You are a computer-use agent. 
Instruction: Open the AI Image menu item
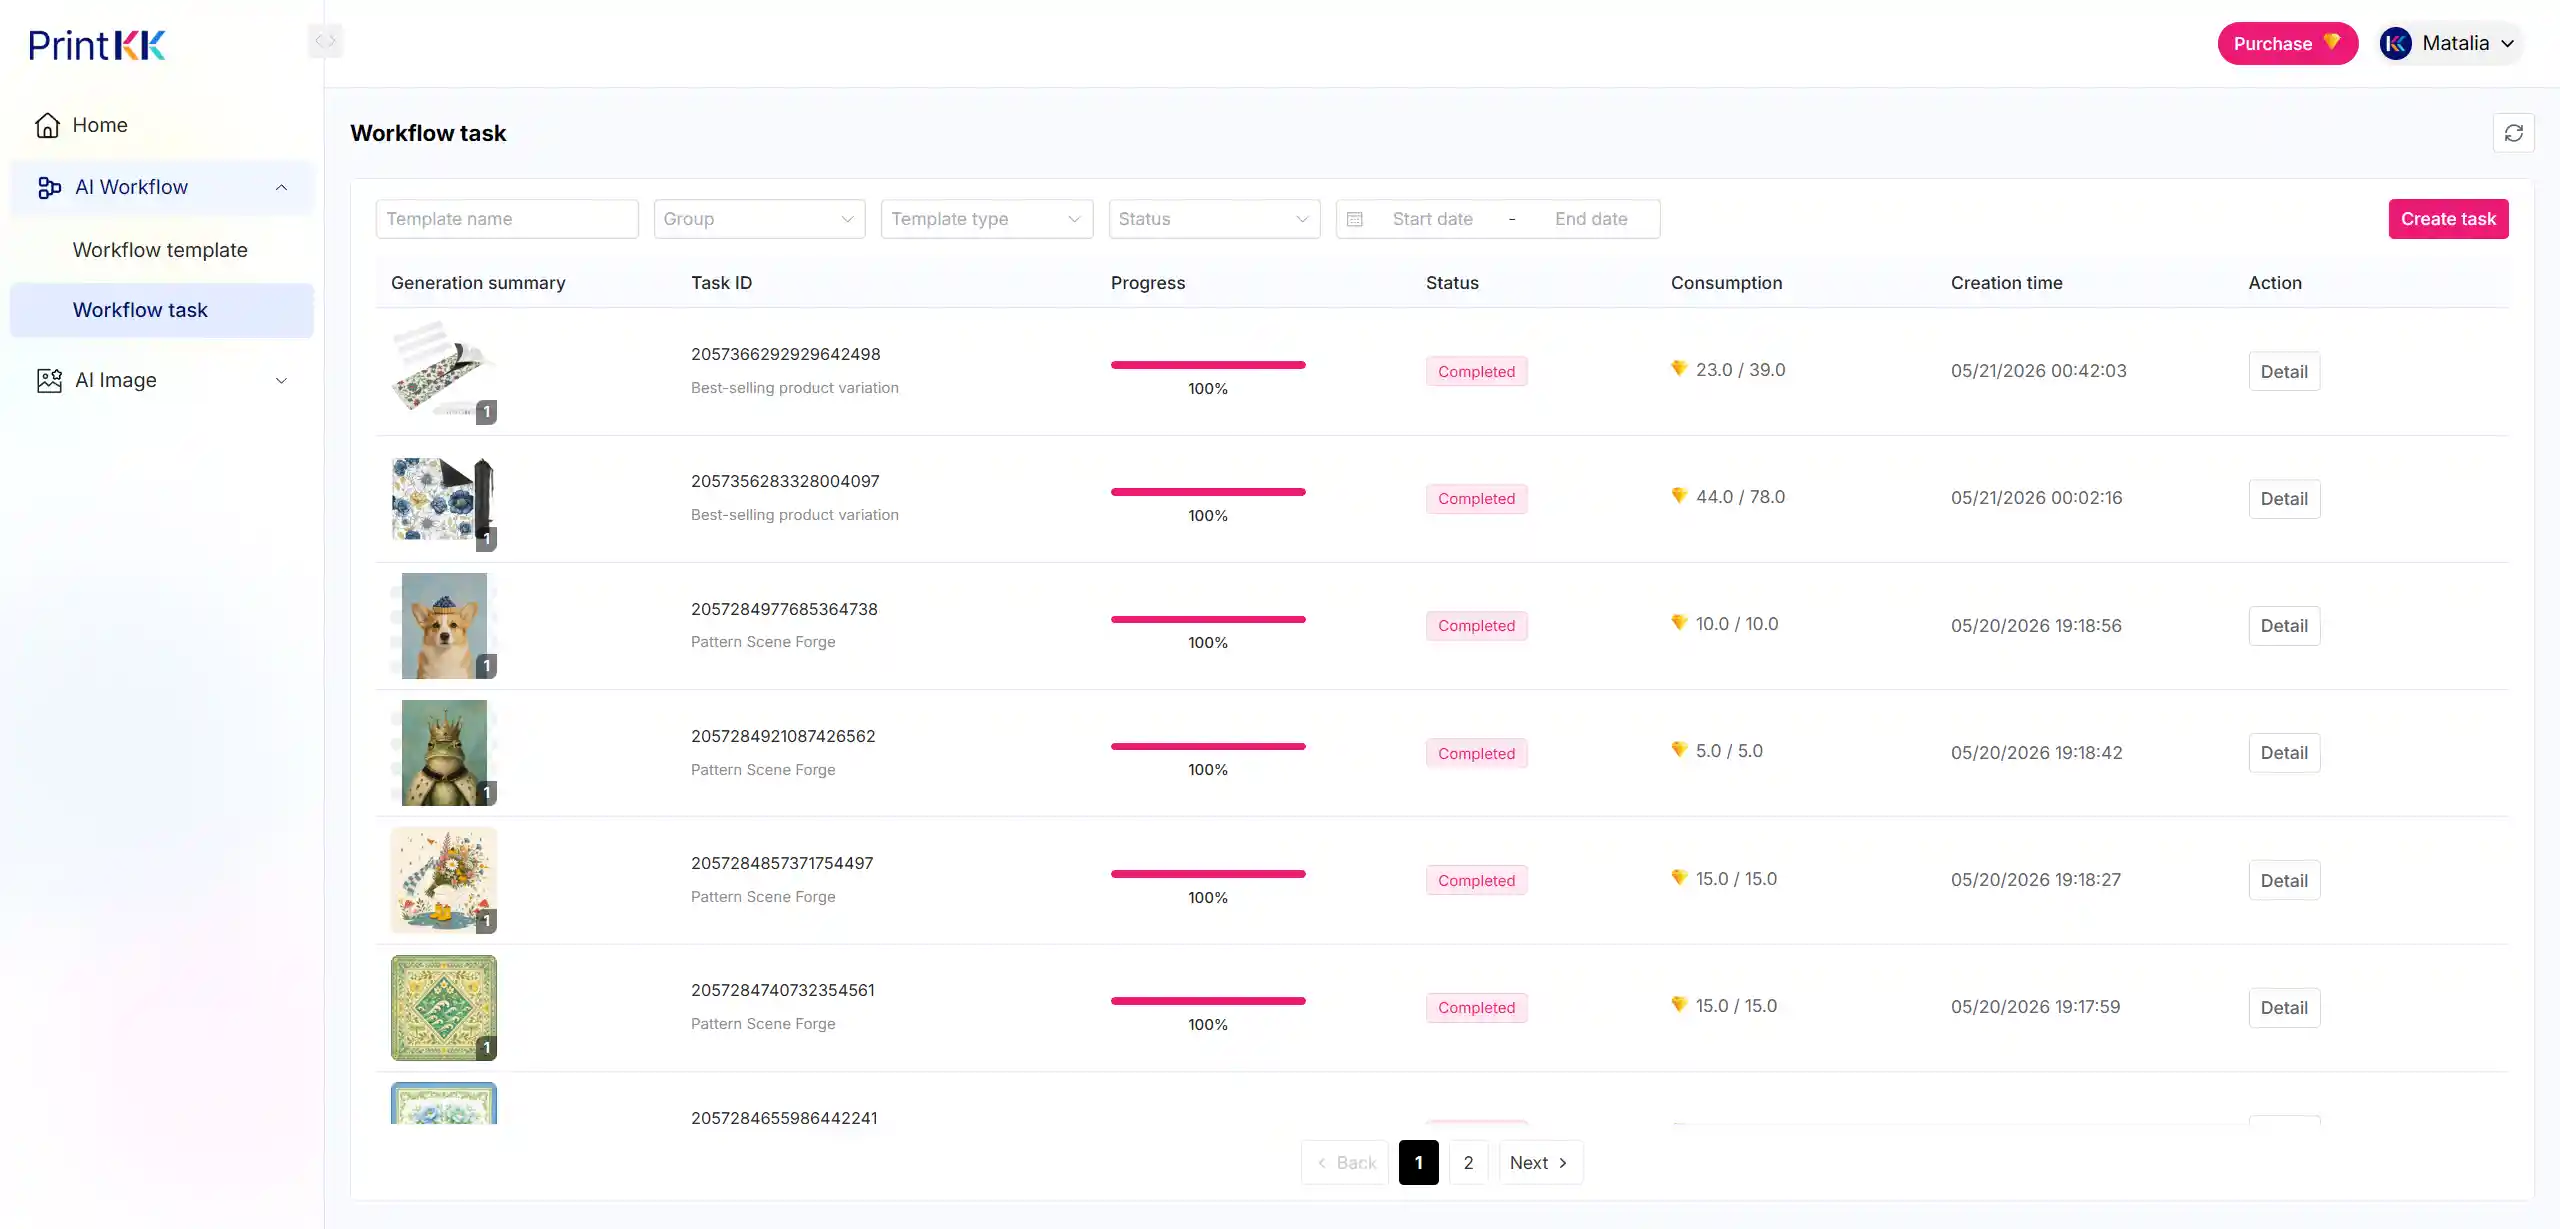pyautogui.click(x=162, y=380)
